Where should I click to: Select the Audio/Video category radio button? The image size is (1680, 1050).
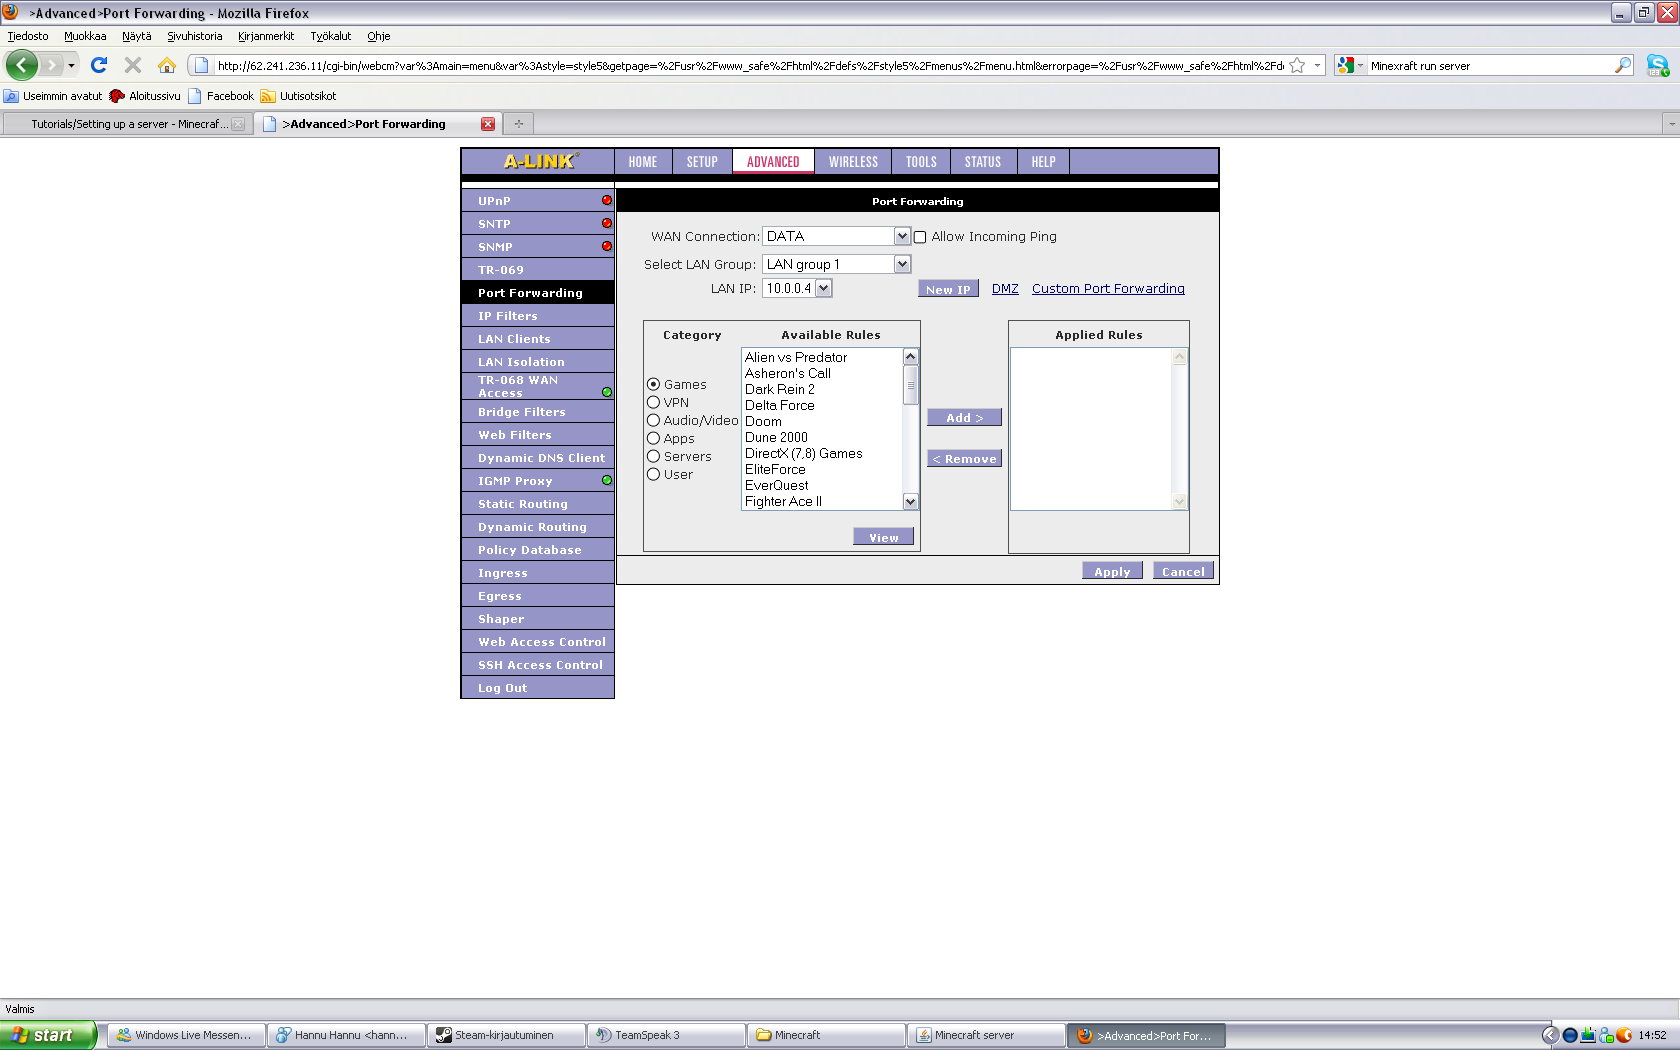653,420
